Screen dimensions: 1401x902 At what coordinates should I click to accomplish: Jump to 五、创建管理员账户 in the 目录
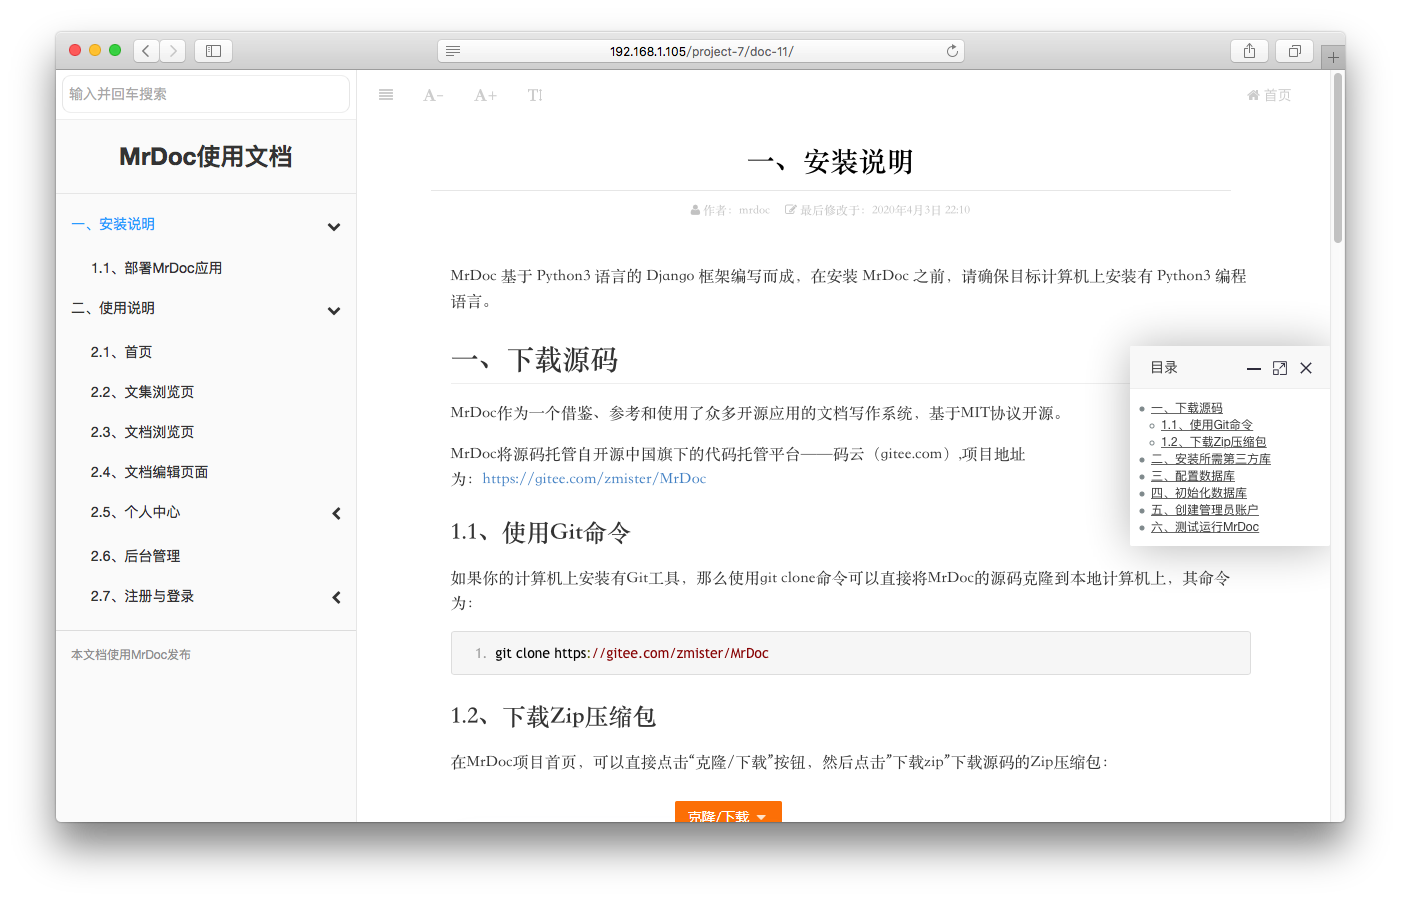1204,510
